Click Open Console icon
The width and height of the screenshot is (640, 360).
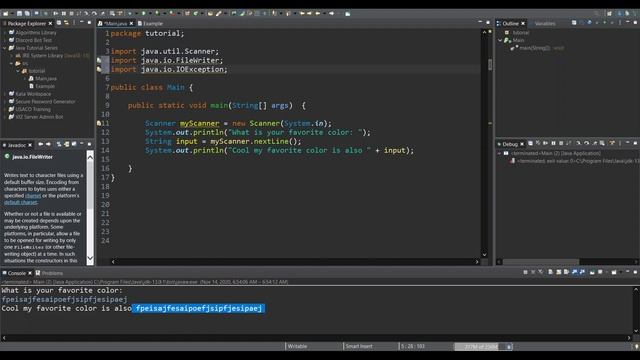614,272
